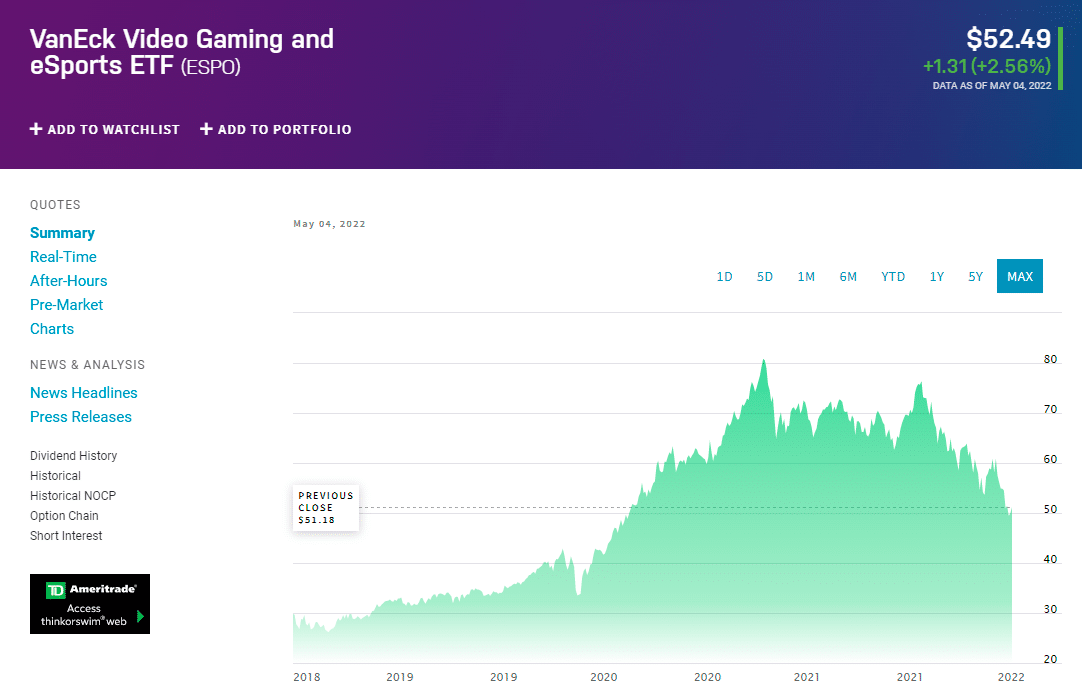Image resolution: width=1082 pixels, height=695 pixels.
Task: Click the 20 y-axis label
Action: point(1050,659)
